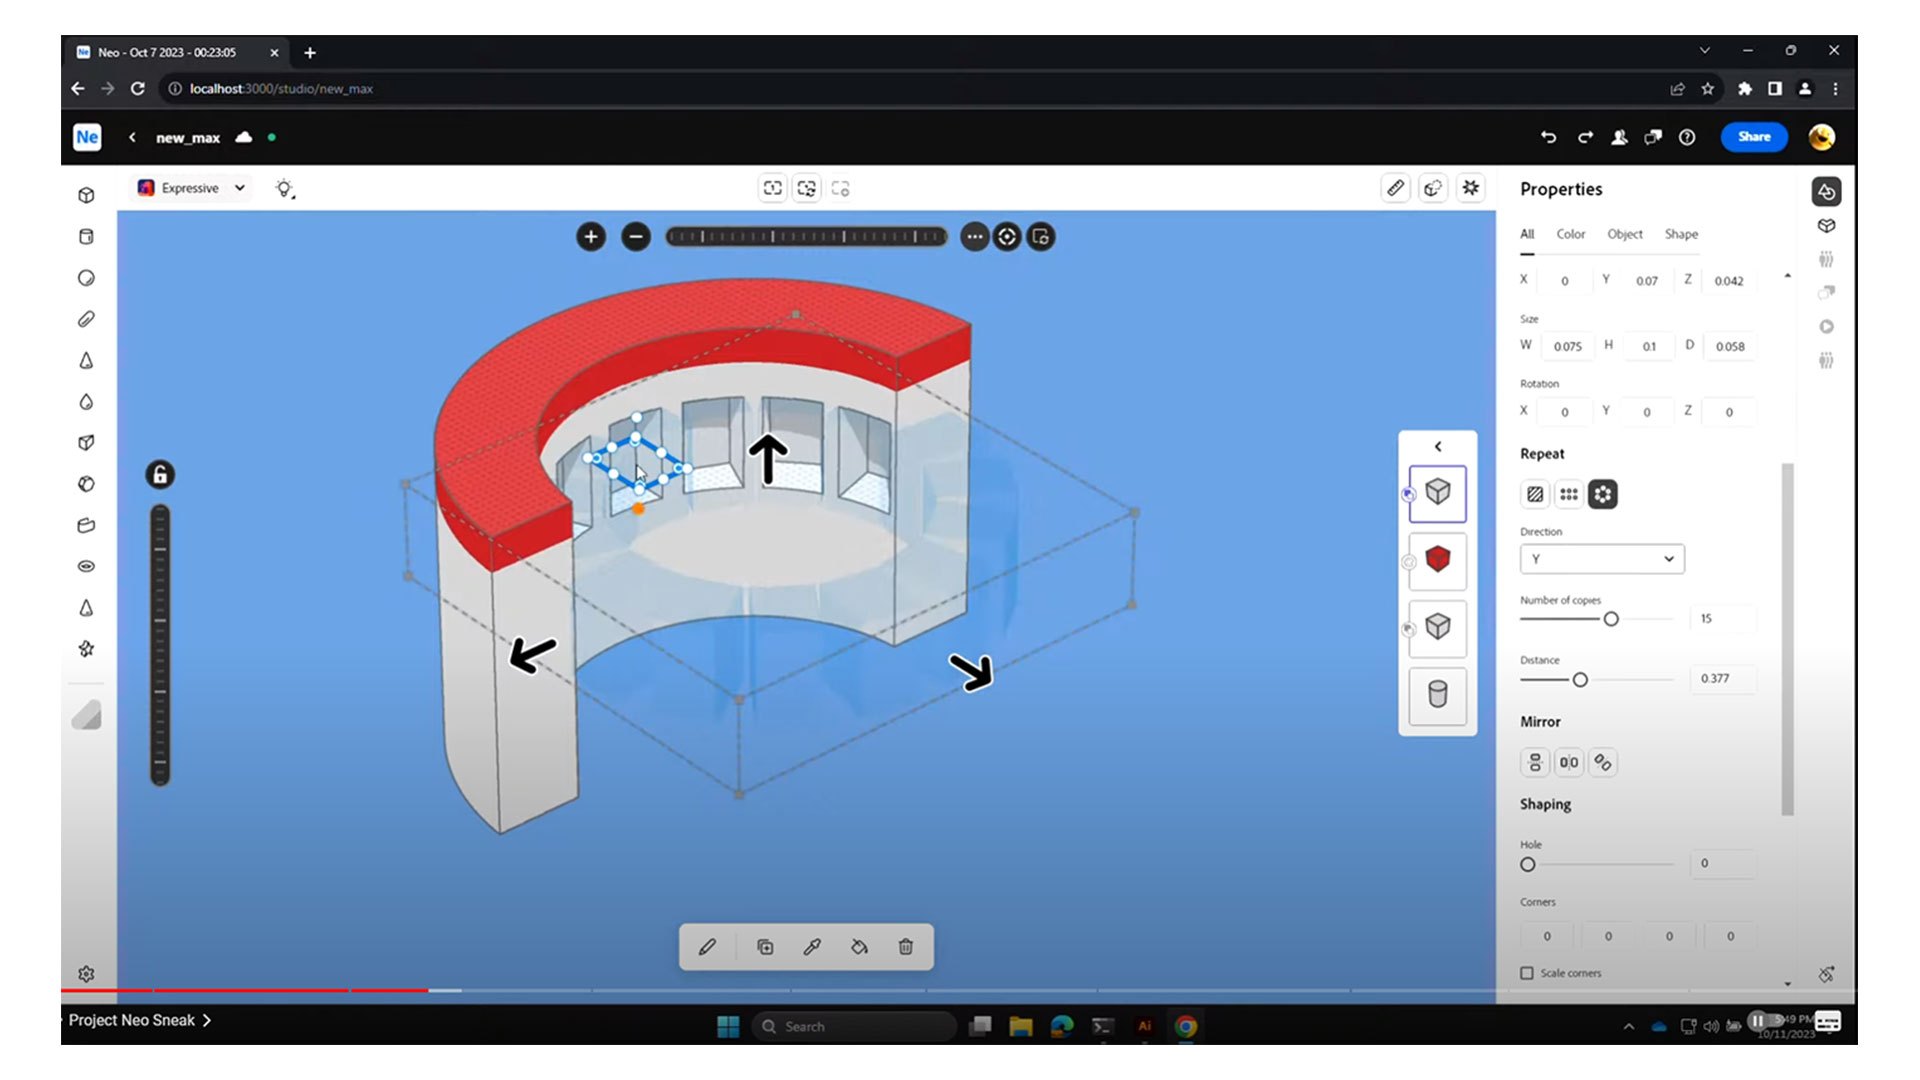The image size is (1920, 1080).
Task: Click the blue Share button
Action: click(x=1753, y=137)
